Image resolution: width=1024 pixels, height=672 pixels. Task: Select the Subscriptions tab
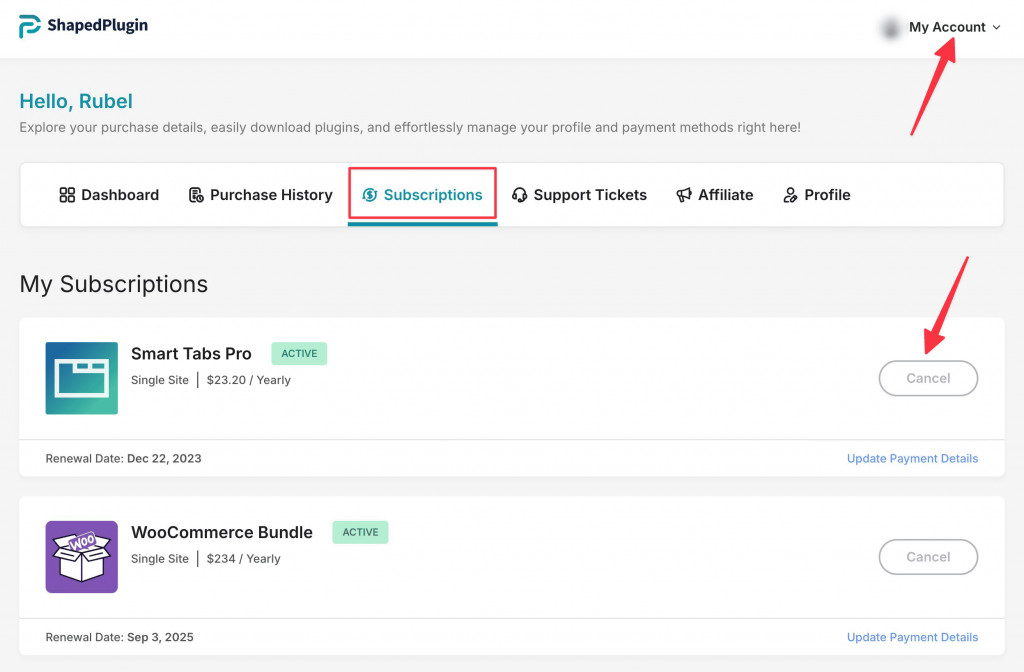[x=423, y=195]
